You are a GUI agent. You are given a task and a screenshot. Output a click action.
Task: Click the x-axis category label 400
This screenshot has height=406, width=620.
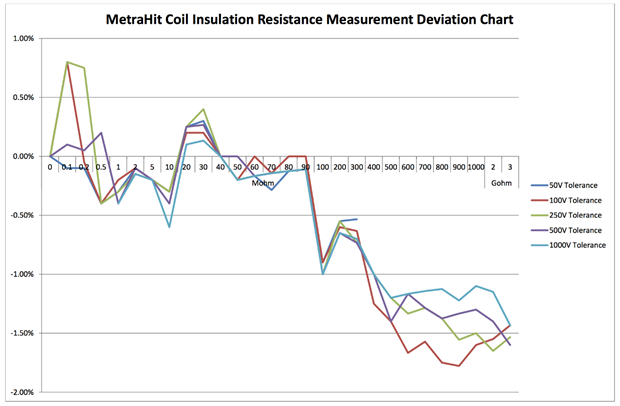[x=374, y=167]
